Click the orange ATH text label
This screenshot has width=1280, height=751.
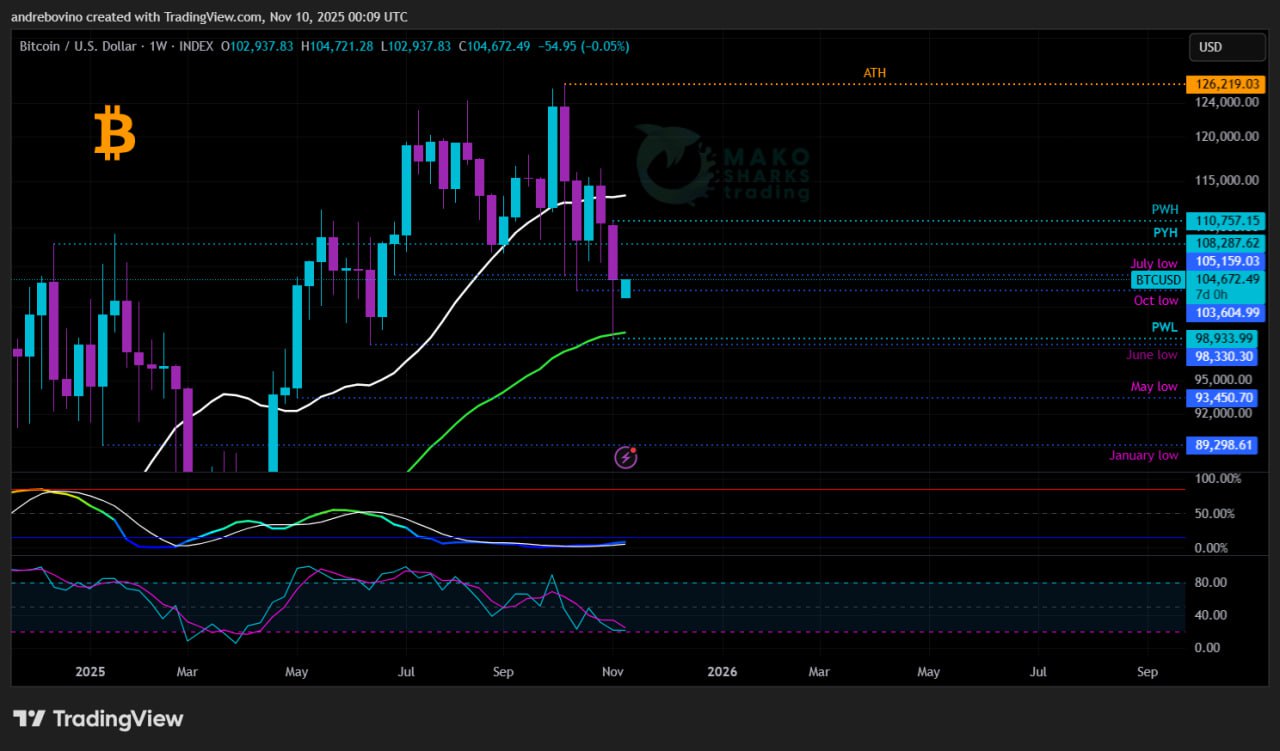[874, 73]
